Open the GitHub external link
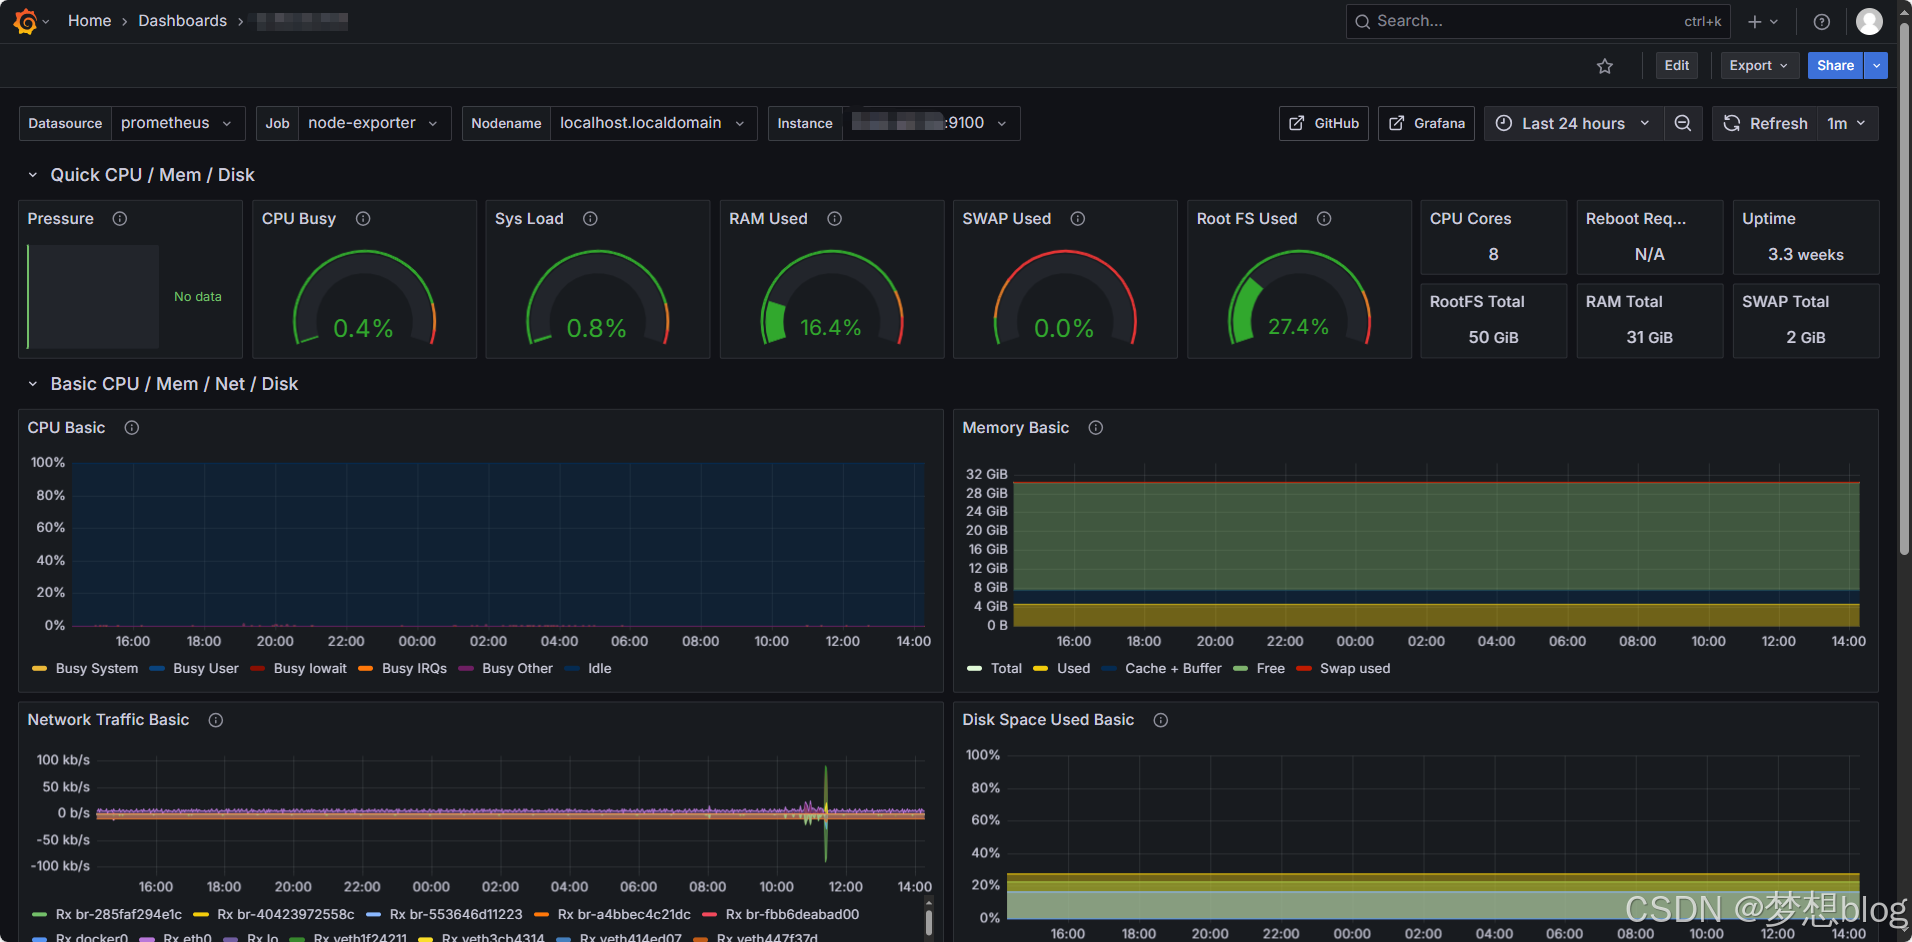 tap(1324, 123)
